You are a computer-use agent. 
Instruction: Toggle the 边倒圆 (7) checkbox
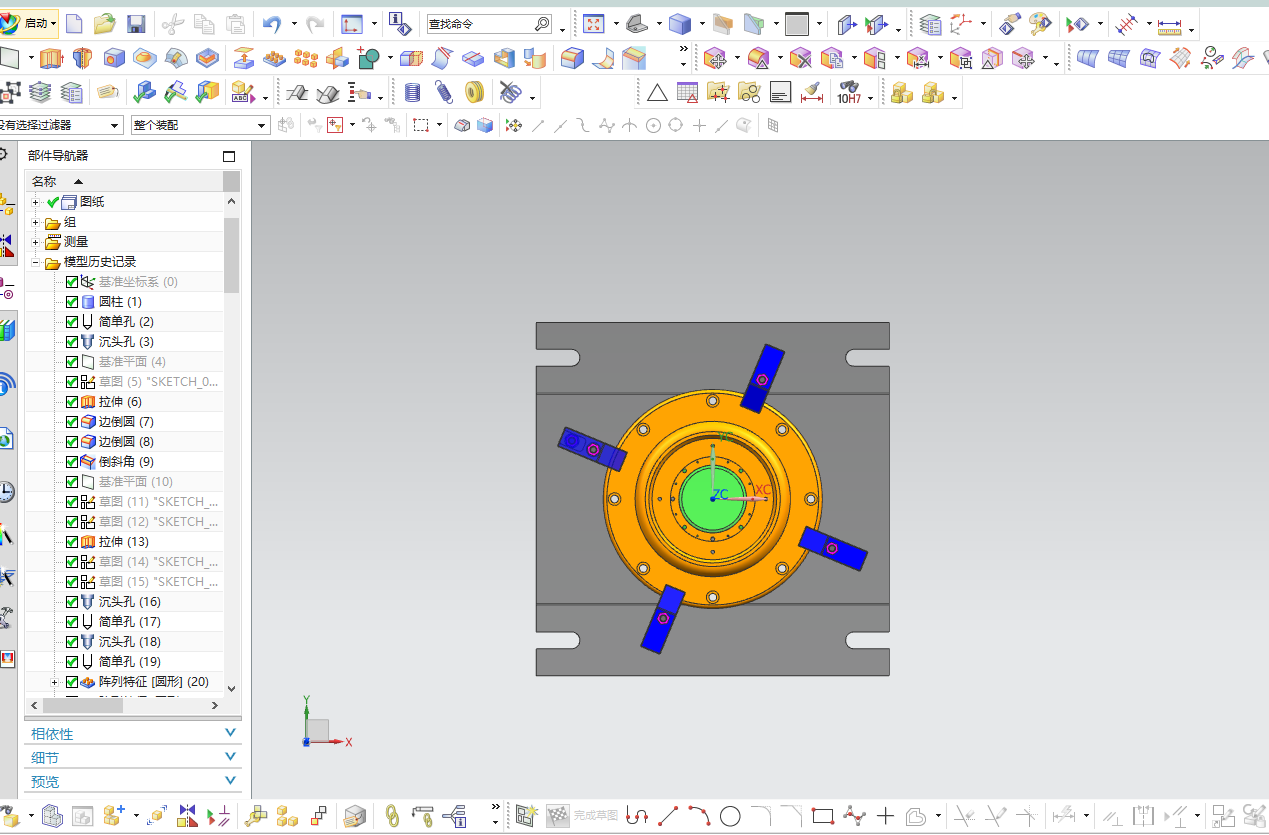click(x=72, y=422)
